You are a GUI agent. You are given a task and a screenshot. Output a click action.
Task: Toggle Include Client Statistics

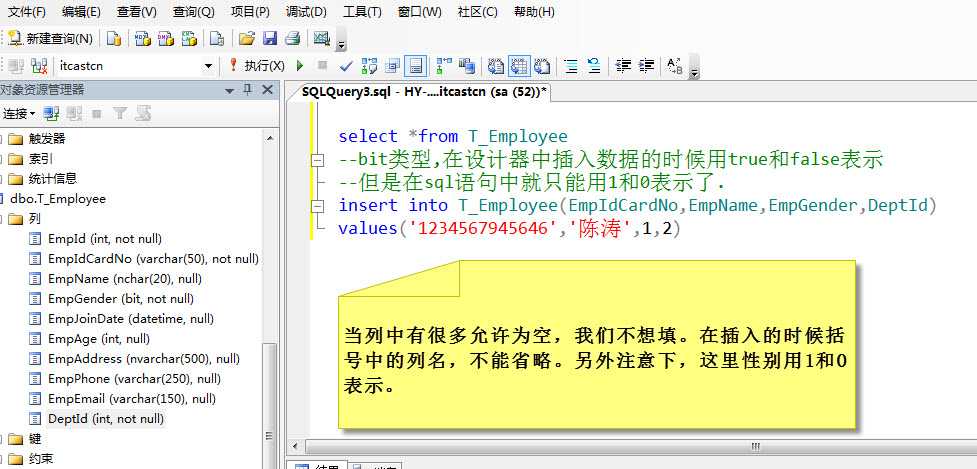[x=467, y=65]
